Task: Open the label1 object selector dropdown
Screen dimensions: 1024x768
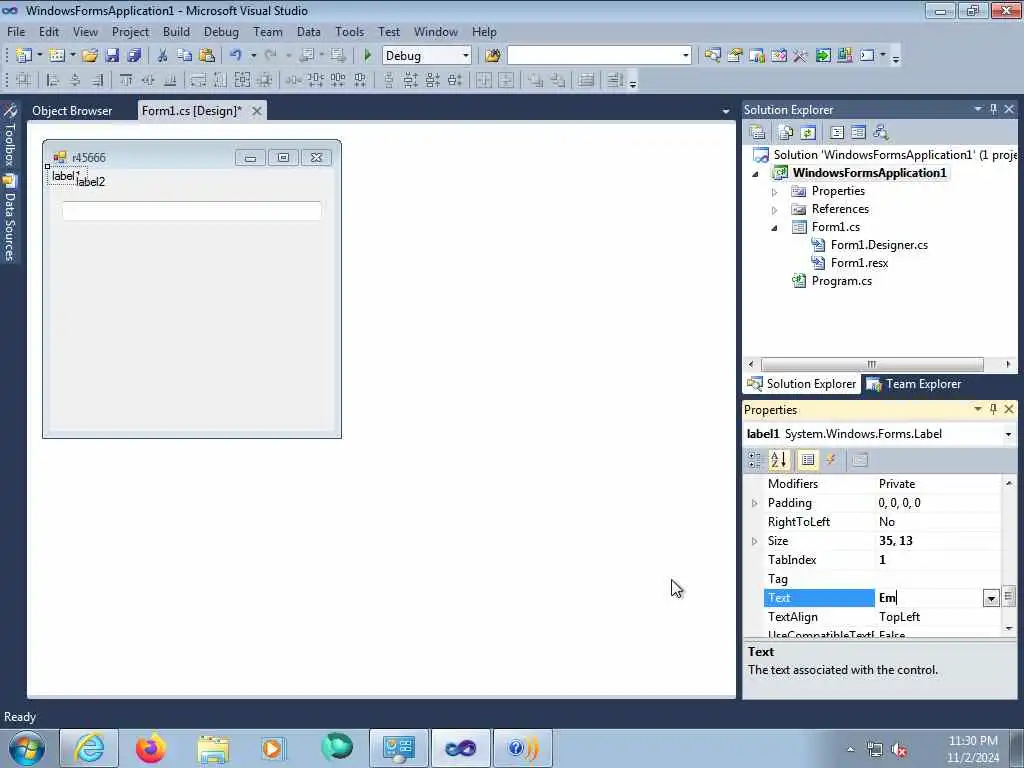Action: pos(1008,434)
